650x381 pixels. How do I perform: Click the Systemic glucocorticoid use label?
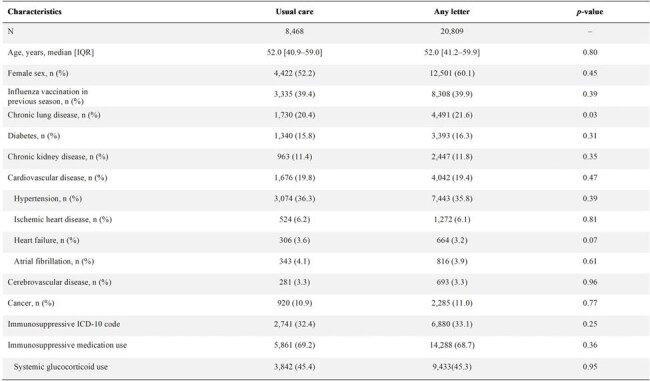point(61,367)
